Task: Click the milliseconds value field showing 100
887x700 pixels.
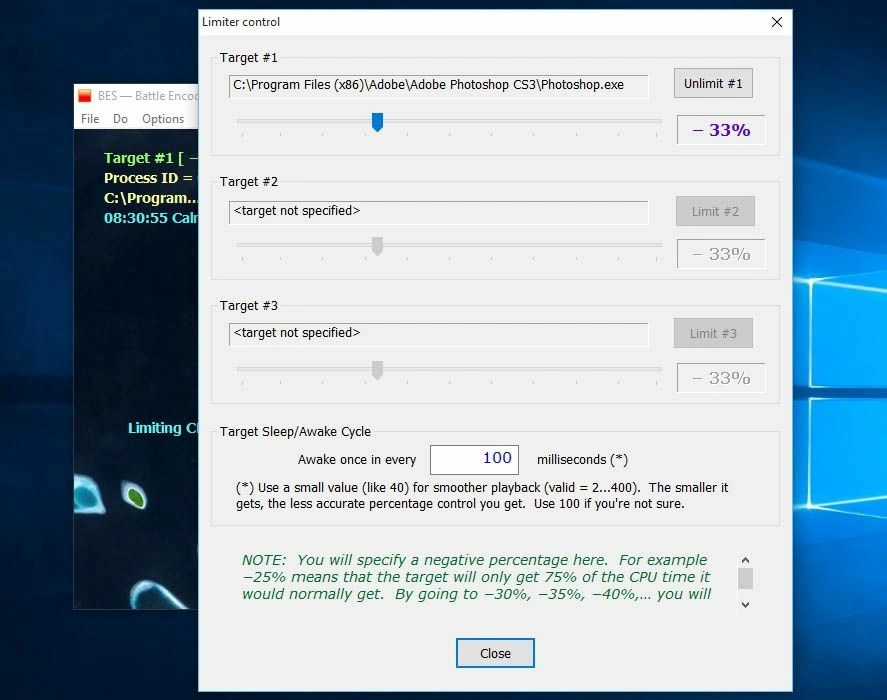Action: (474, 459)
